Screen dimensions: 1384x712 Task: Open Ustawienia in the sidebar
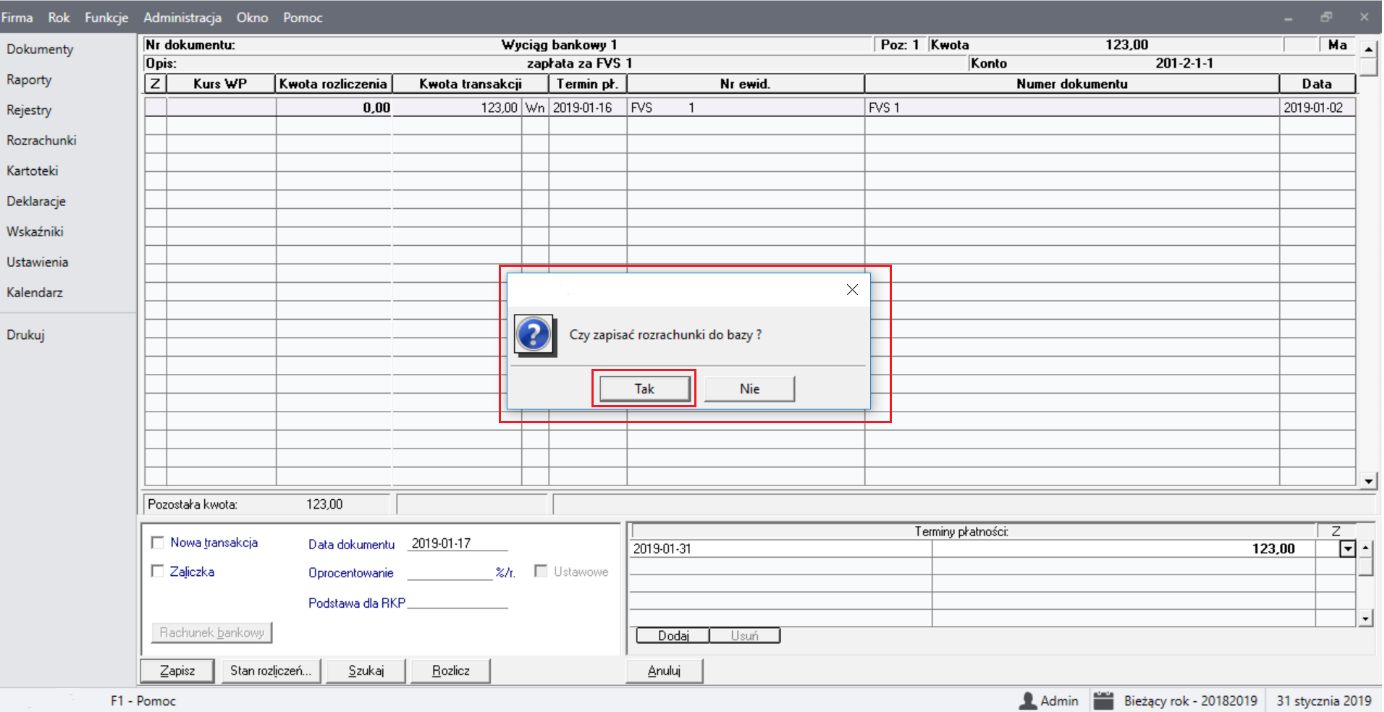coord(37,262)
